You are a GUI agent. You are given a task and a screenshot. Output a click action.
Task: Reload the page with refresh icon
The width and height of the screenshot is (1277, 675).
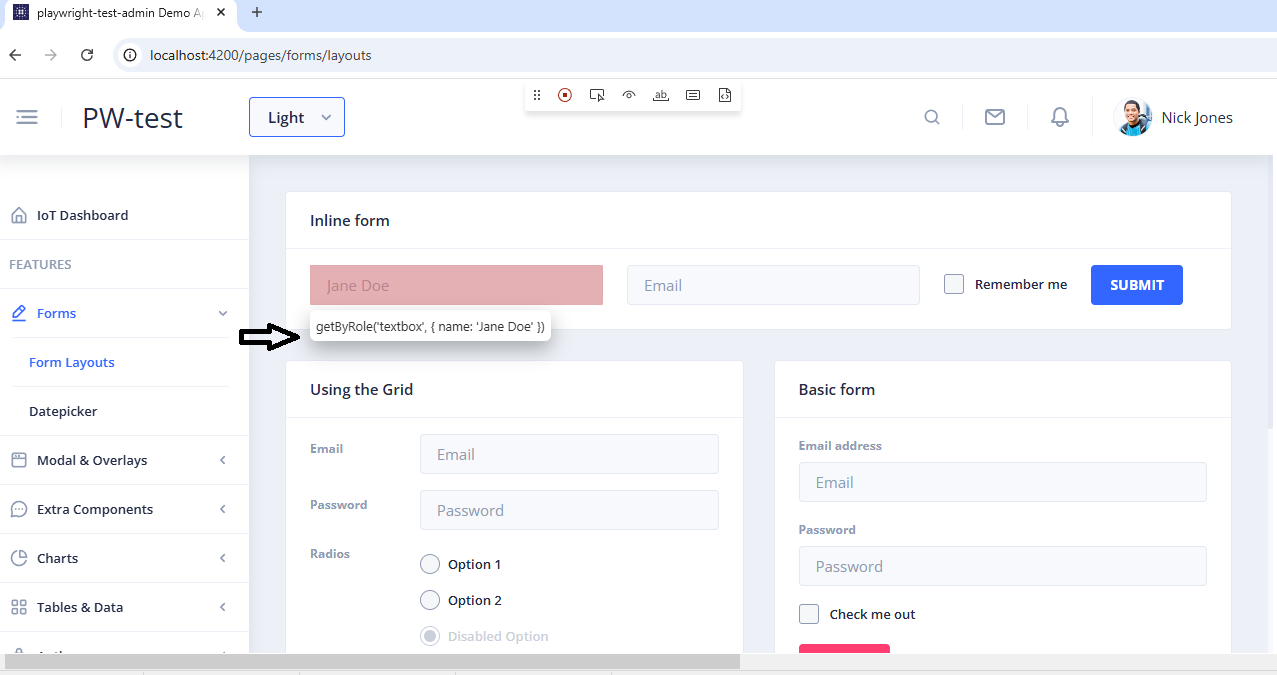click(x=87, y=55)
